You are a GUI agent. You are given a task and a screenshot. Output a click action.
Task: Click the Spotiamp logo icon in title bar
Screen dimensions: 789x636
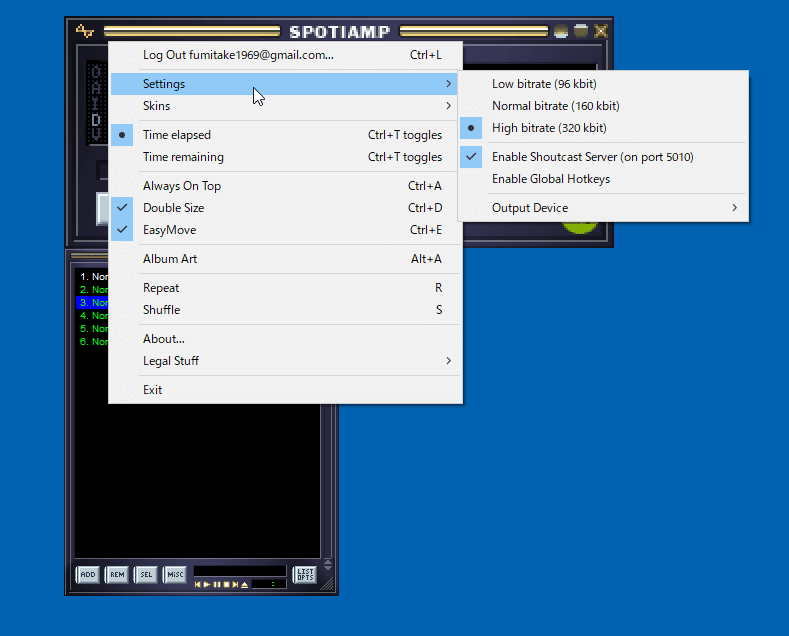85,31
